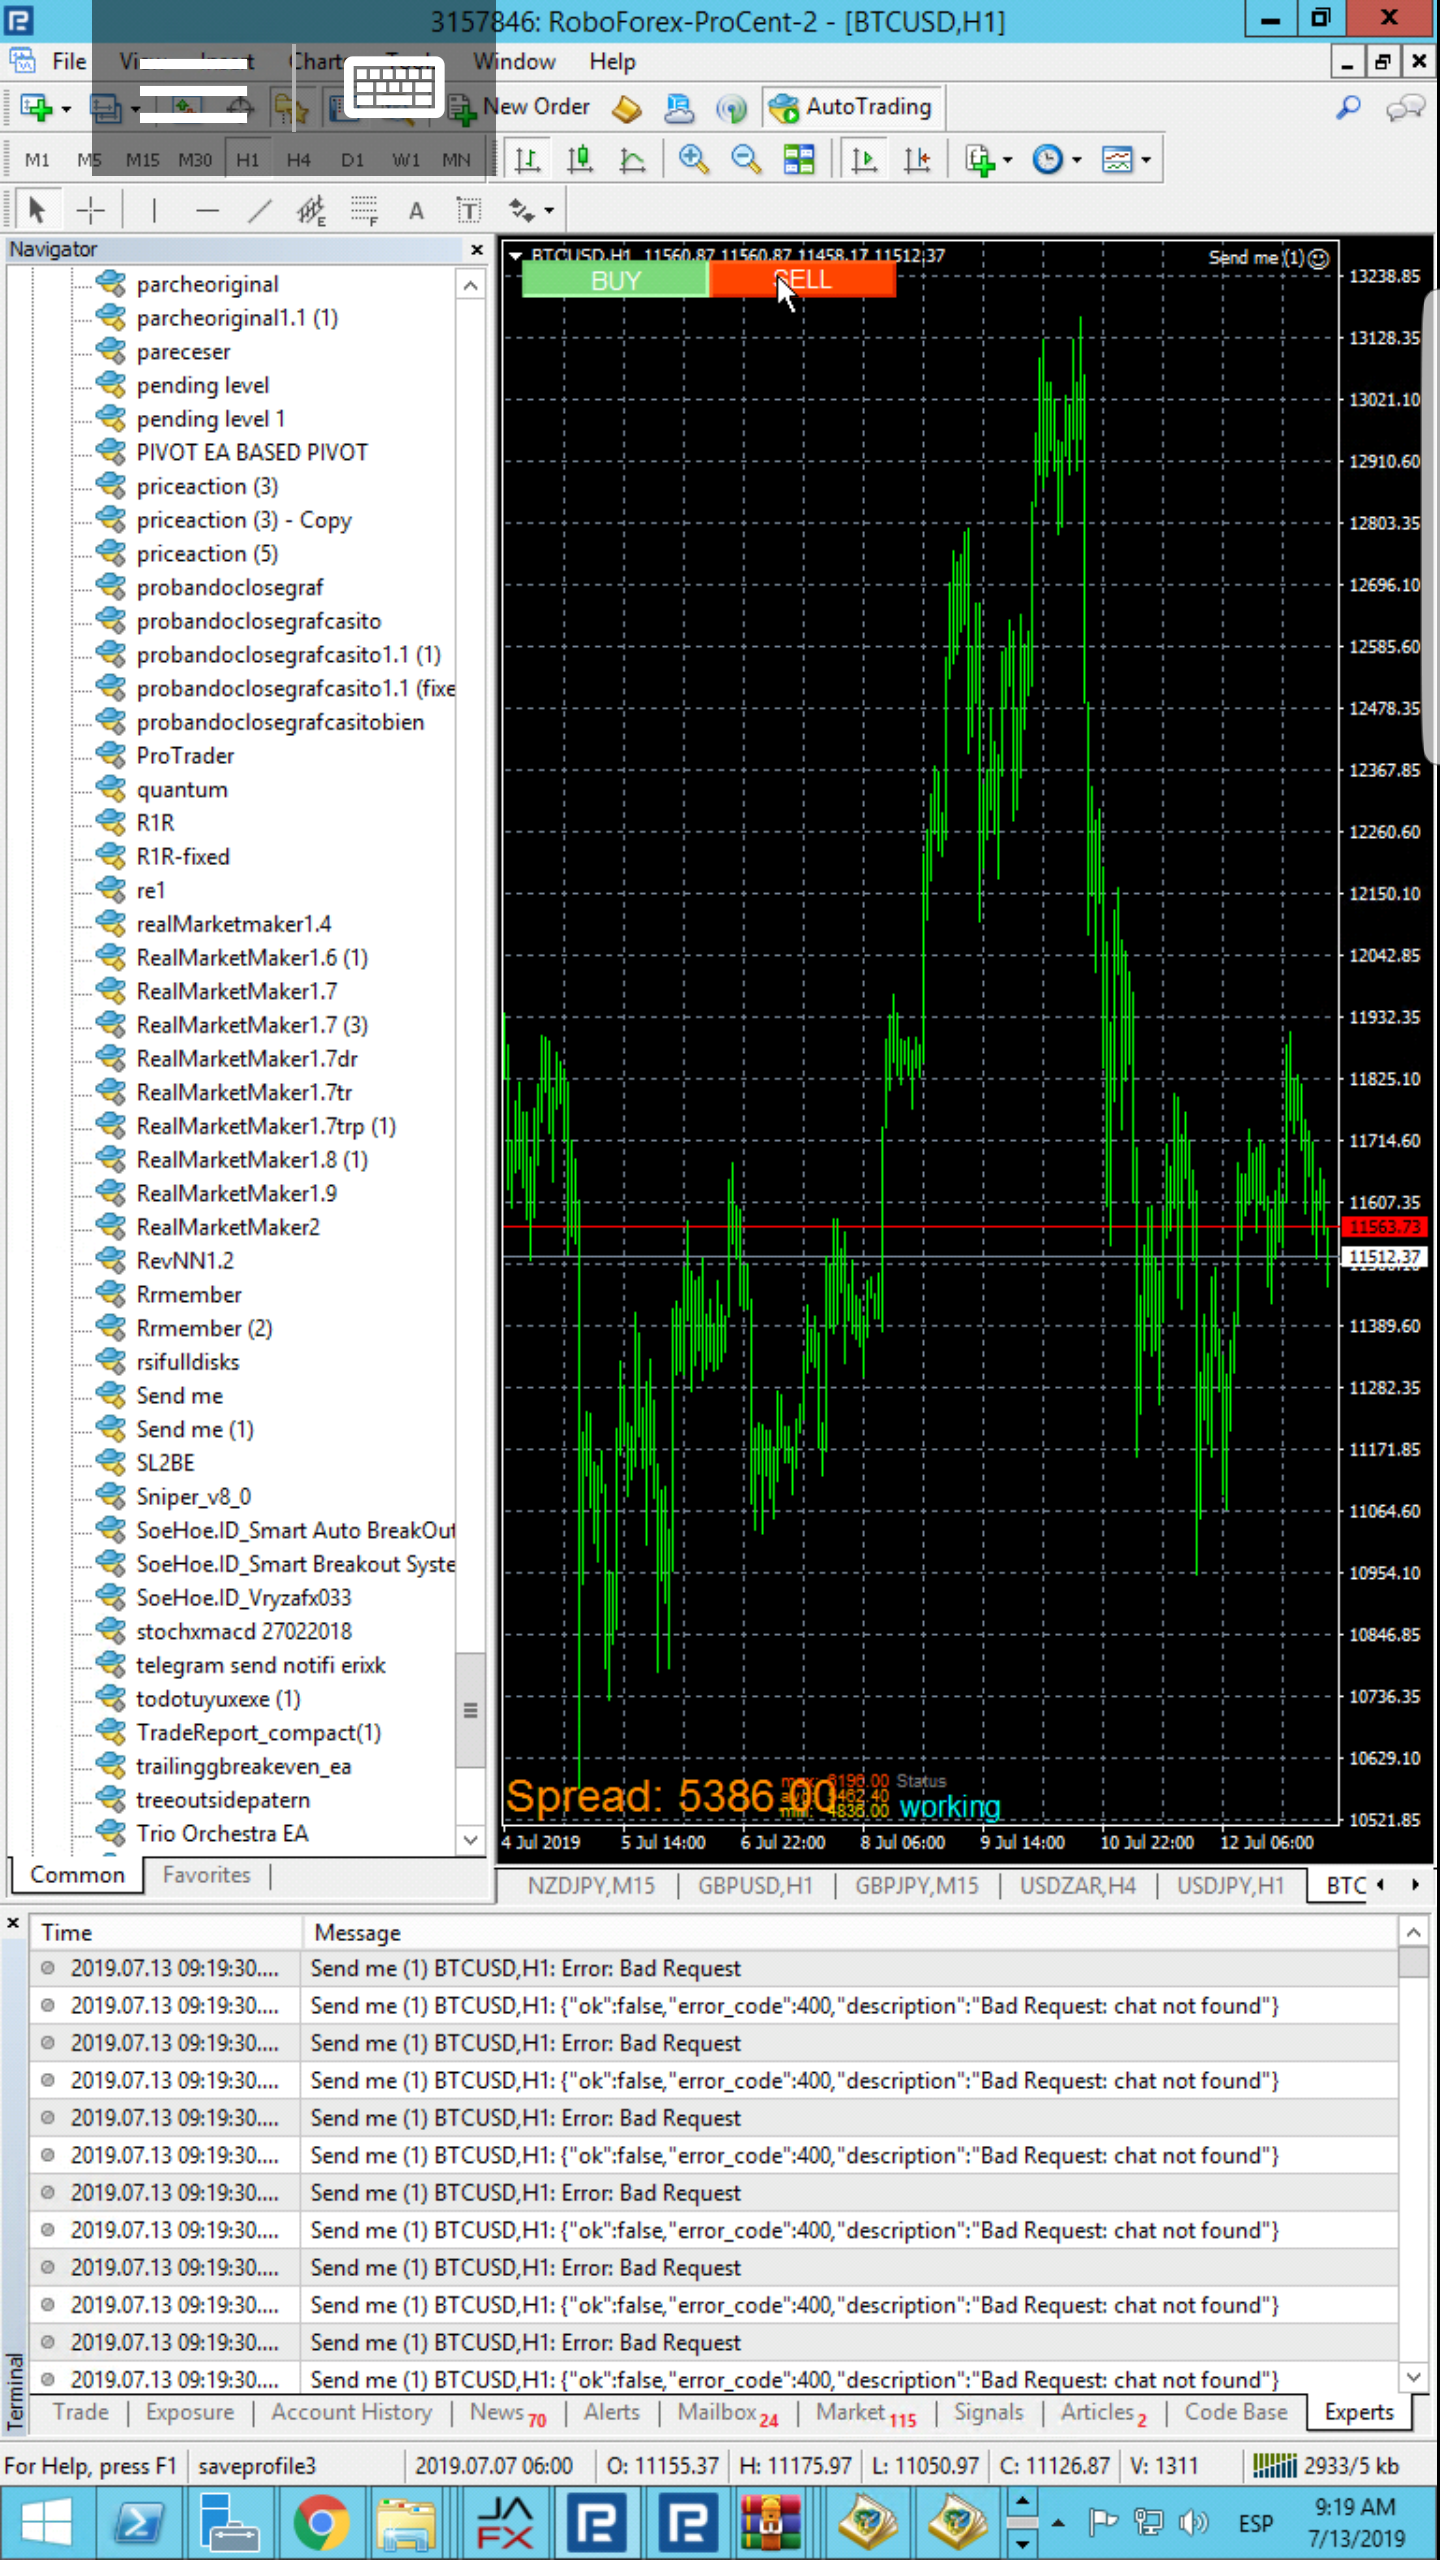Open Account History terminal tab

352,2413
